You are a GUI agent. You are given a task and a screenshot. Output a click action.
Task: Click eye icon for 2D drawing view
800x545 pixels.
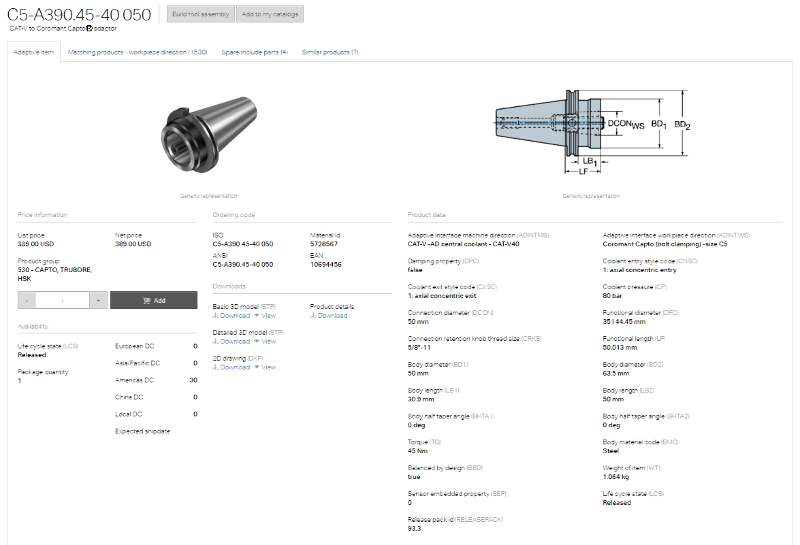(x=257, y=367)
